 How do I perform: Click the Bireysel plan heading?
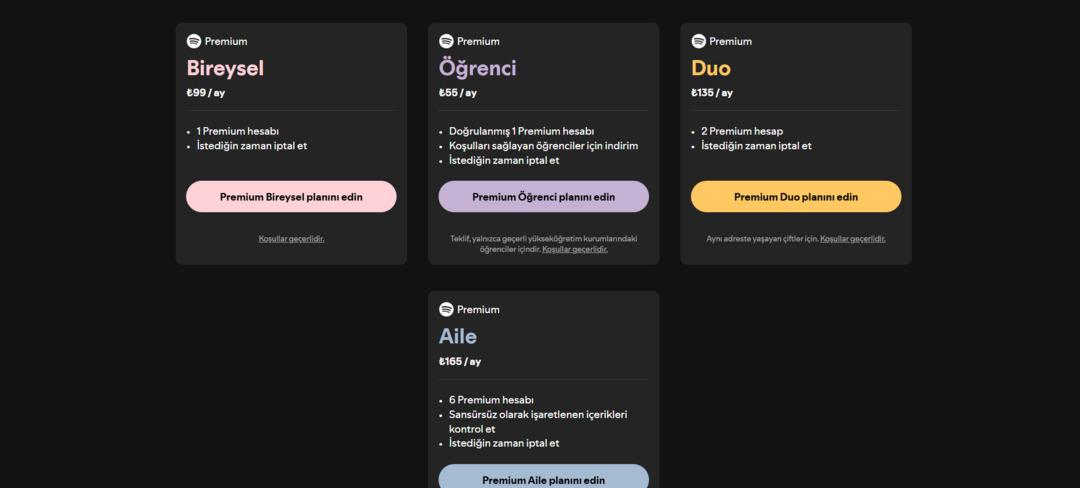pyautogui.click(x=225, y=68)
